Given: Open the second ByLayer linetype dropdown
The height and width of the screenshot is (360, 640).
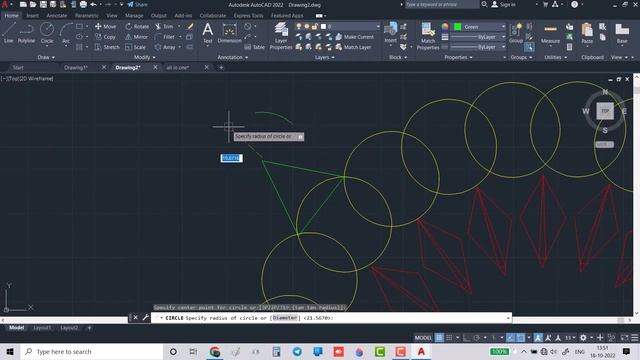Looking at the screenshot, I should [478, 47].
